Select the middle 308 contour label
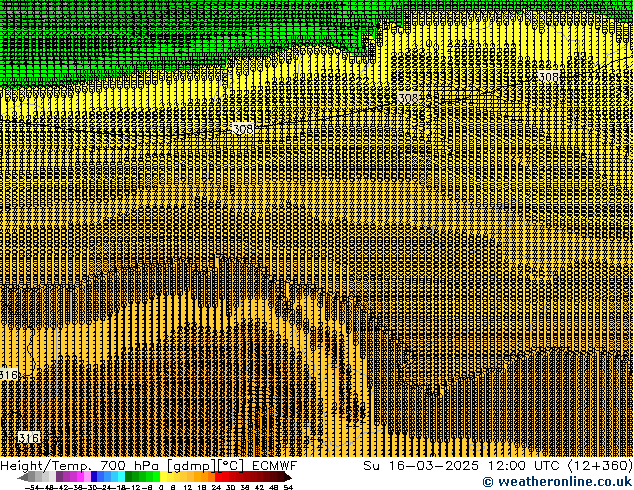This screenshot has height=490, width=634. coord(408,98)
